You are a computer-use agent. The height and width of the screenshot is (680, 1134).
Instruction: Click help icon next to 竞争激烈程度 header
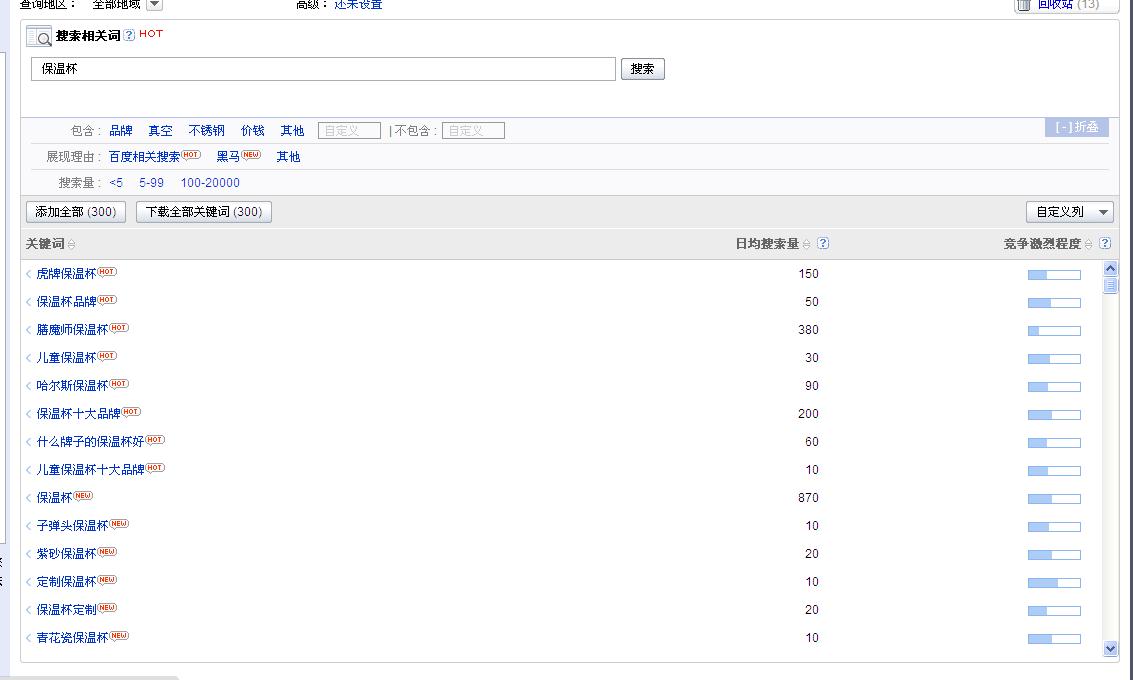(x=1105, y=243)
